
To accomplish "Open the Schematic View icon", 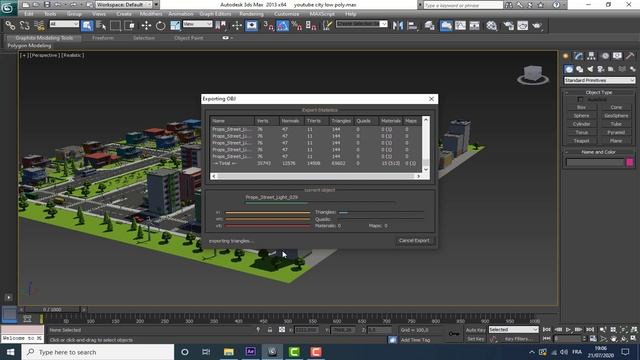I will (474, 26).
